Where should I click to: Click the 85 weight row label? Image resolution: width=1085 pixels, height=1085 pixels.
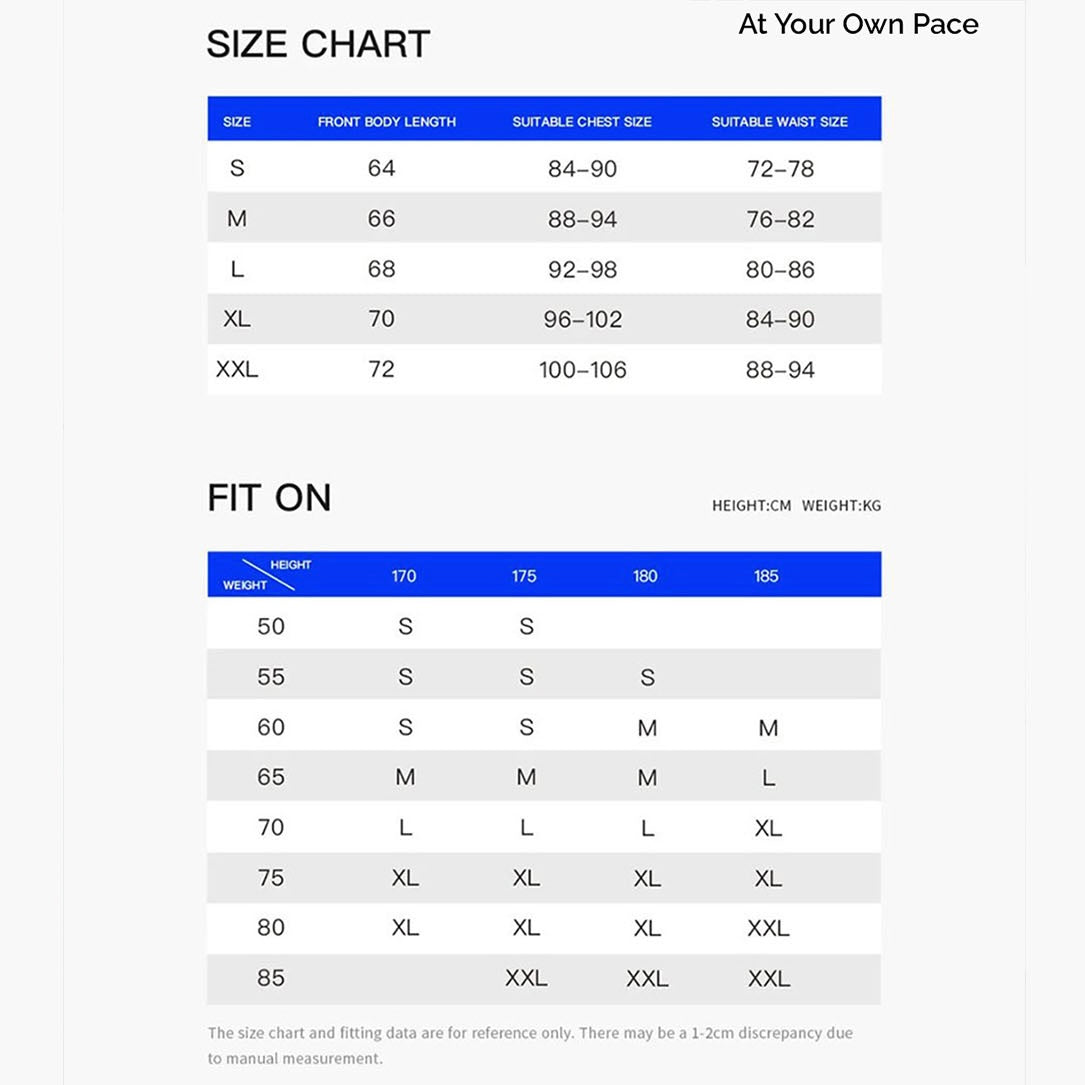click(x=271, y=978)
